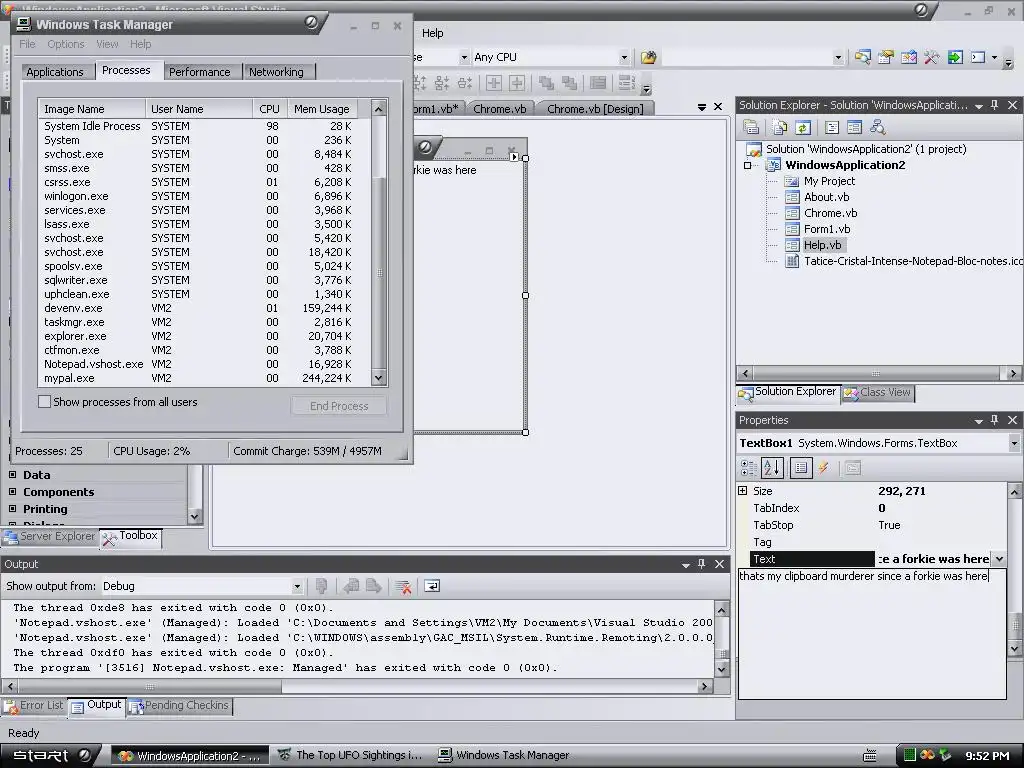Switch to The Top UFO Sightings taskbar window
The height and width of the screenshot is (768, 1024).
(351, 755)
